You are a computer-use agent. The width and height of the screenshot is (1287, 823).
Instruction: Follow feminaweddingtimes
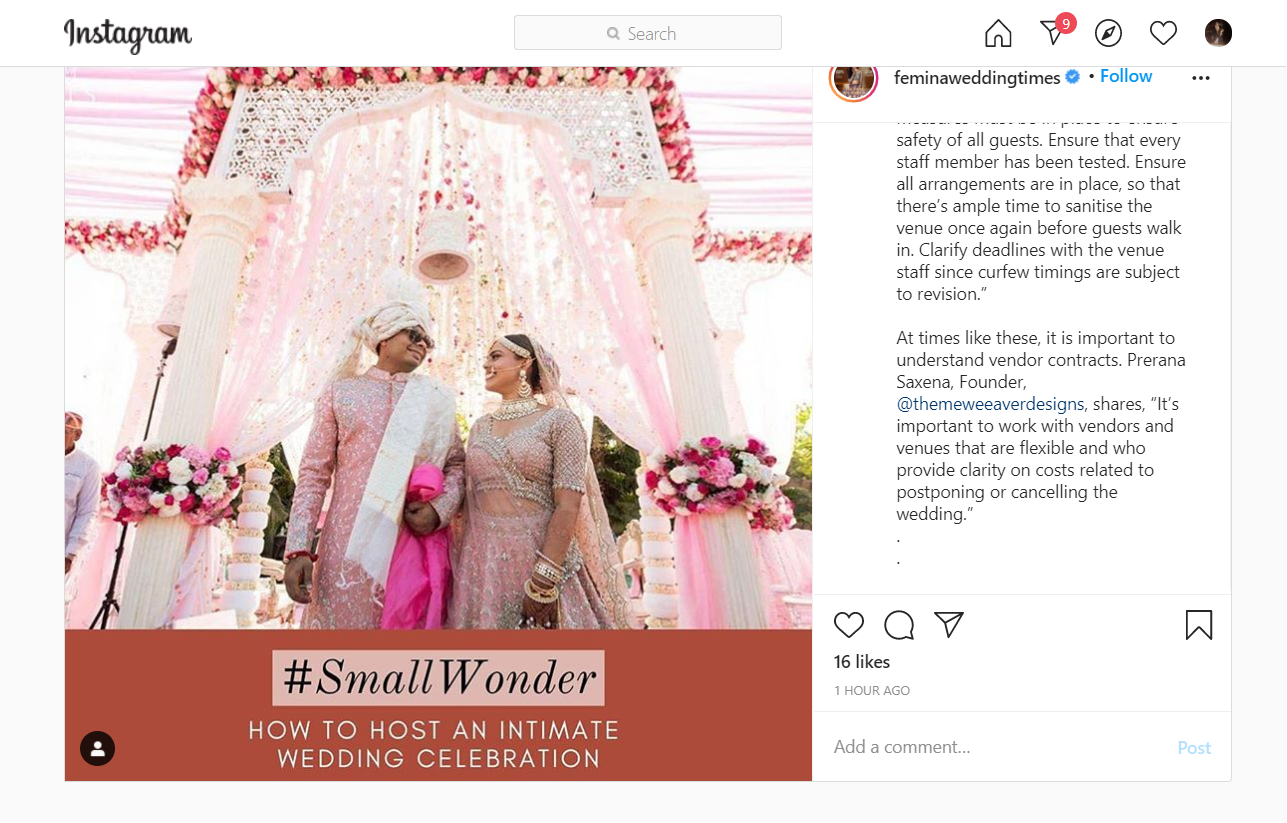click(x=1126, y=76)
